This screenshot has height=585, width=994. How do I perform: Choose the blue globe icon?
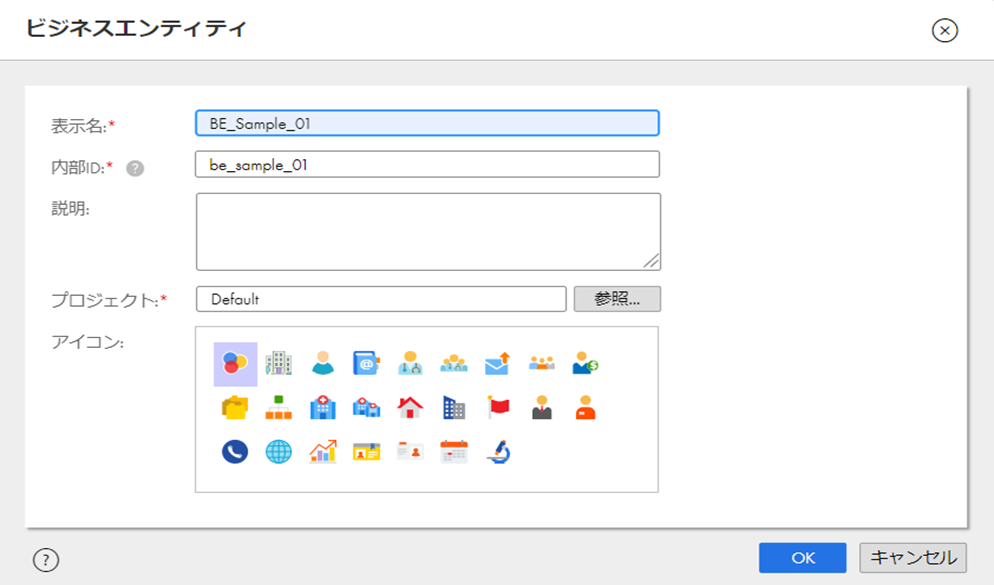(279, 452)
